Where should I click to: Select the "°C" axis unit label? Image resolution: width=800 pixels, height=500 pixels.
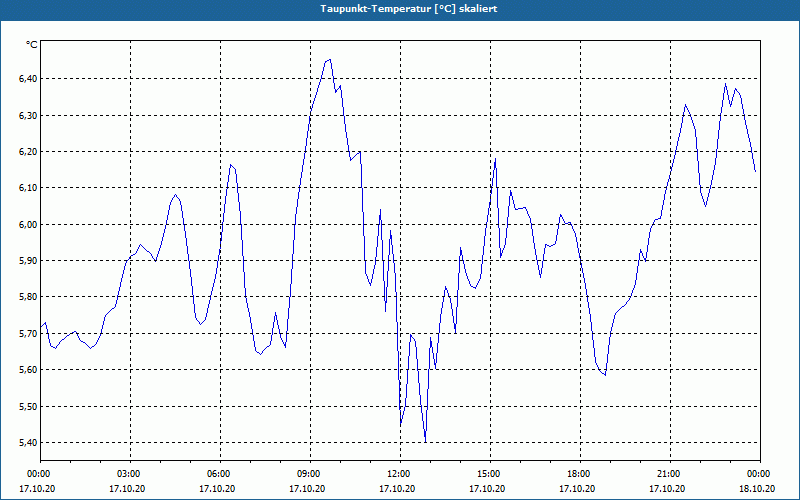coord(32,45)
